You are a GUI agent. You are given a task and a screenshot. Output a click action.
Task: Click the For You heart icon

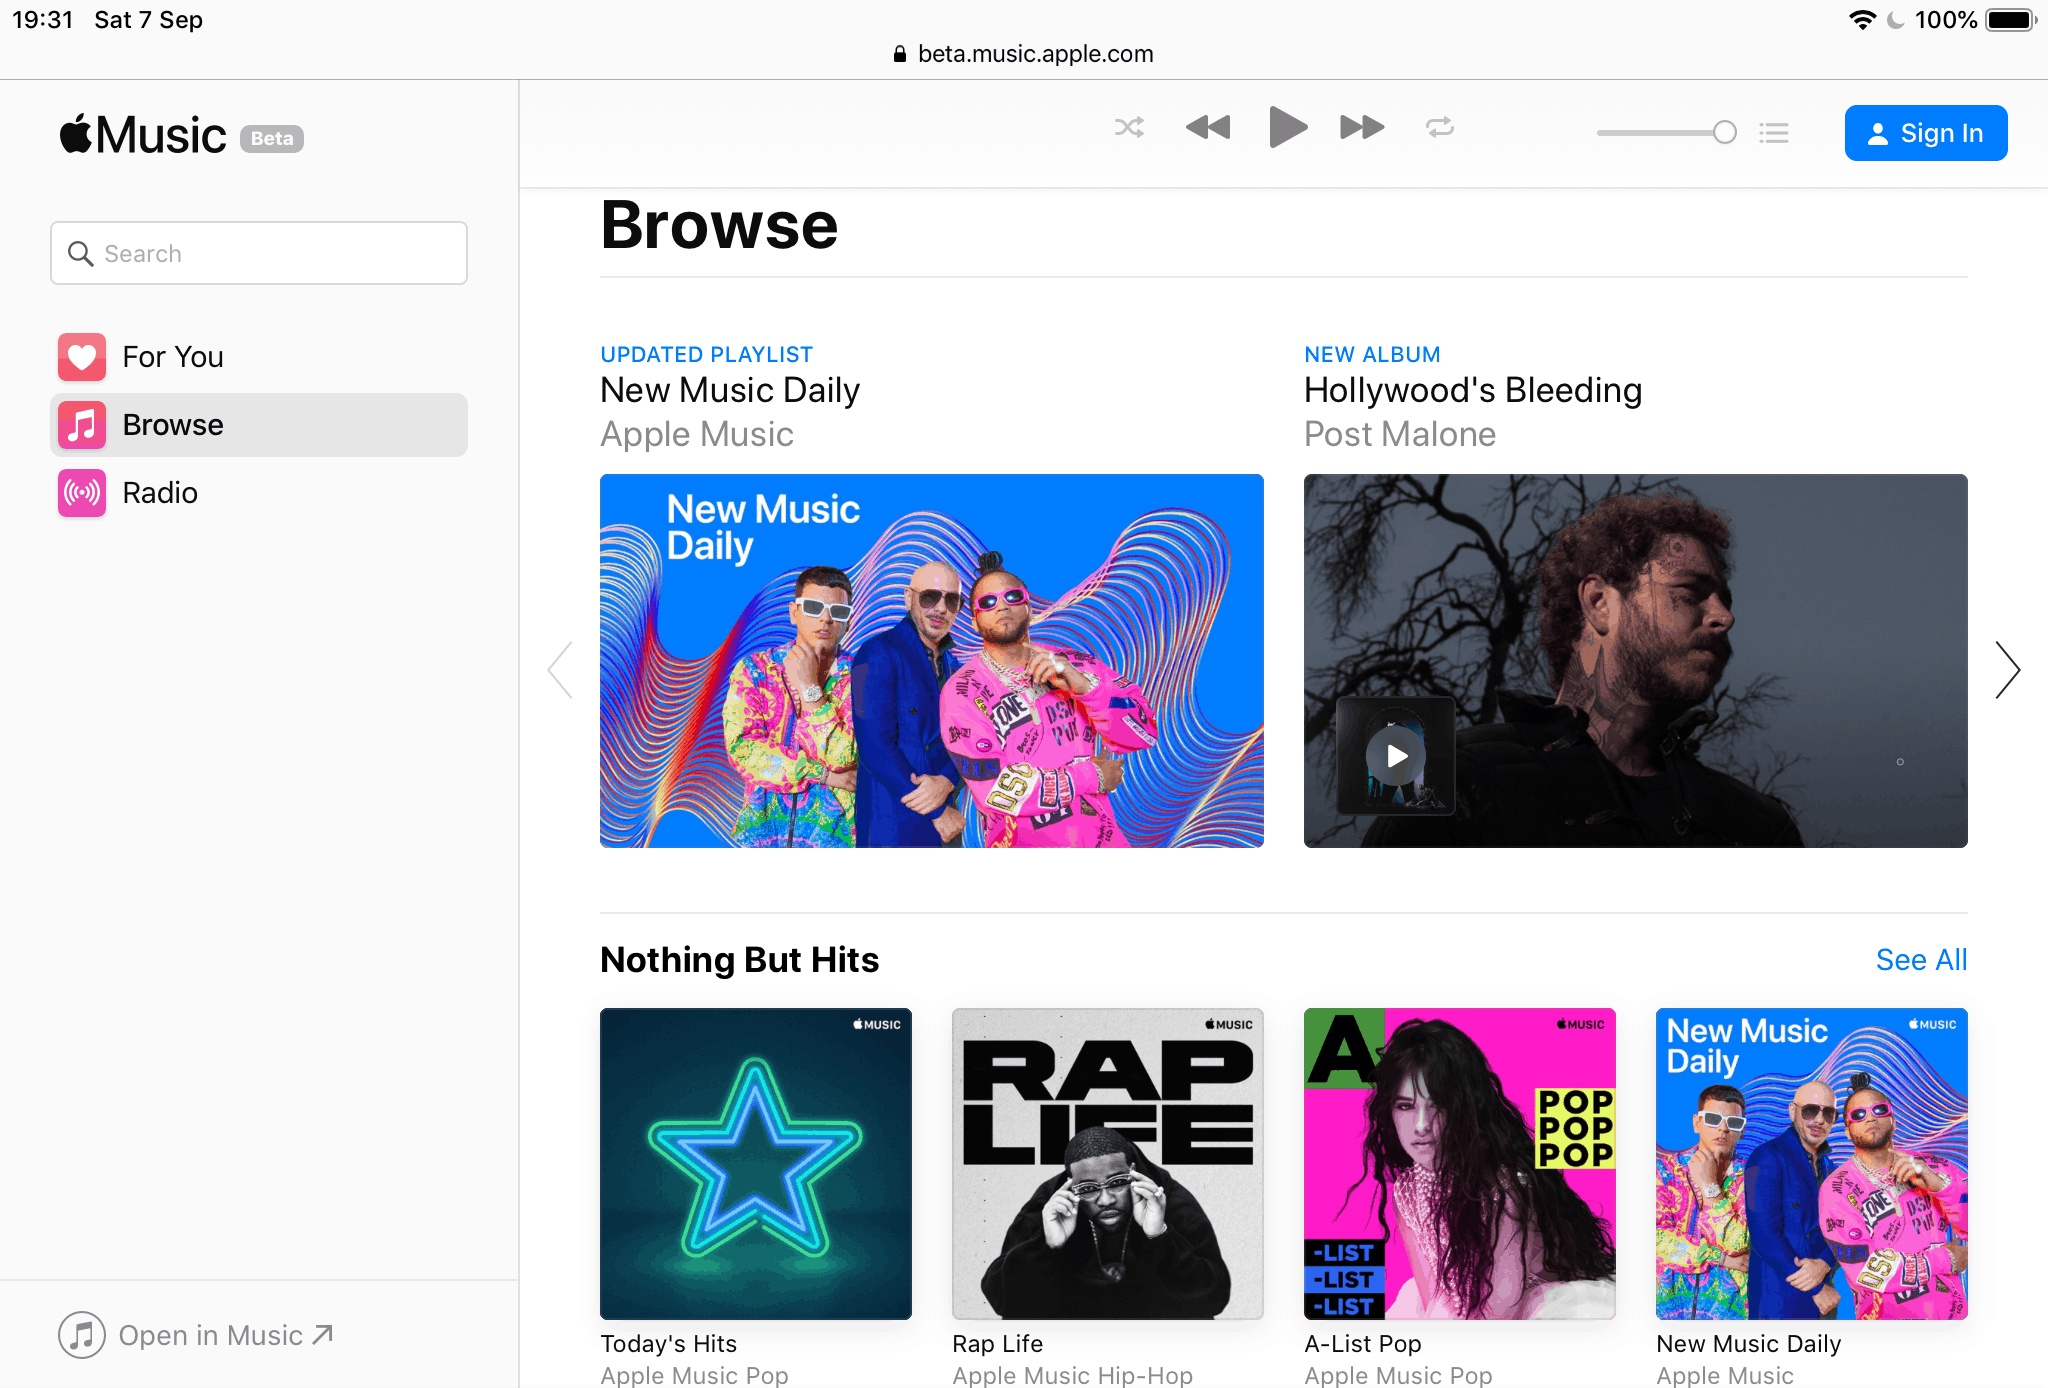tap(82, 357)
